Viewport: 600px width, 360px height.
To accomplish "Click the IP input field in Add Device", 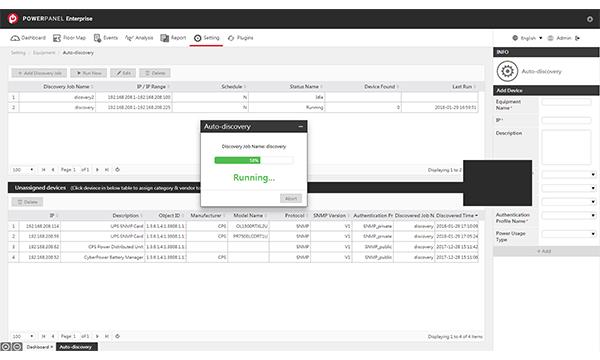I will pyautogui.click(x=566, y=121).
